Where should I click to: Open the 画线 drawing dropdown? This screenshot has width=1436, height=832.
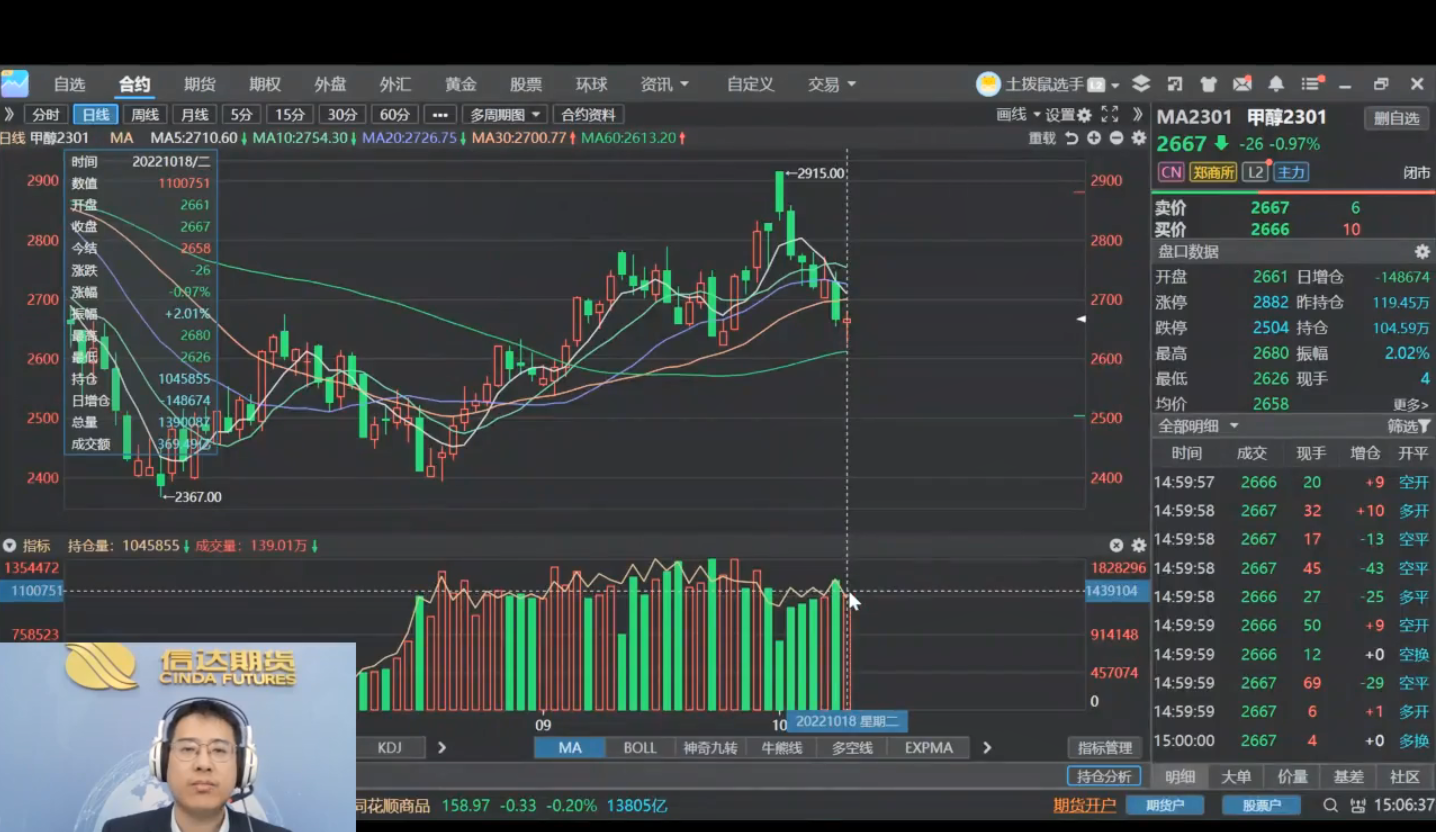[1018, 115]
